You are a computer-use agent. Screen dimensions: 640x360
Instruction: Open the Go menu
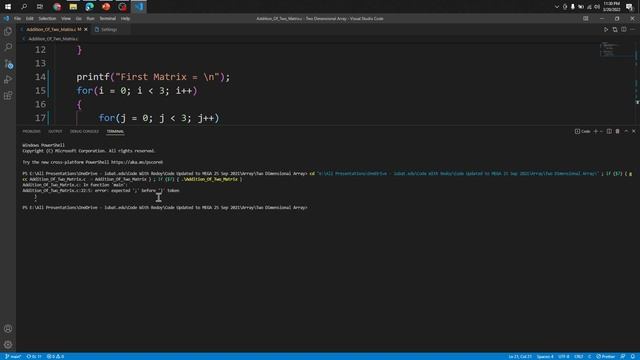coord(78,18)
